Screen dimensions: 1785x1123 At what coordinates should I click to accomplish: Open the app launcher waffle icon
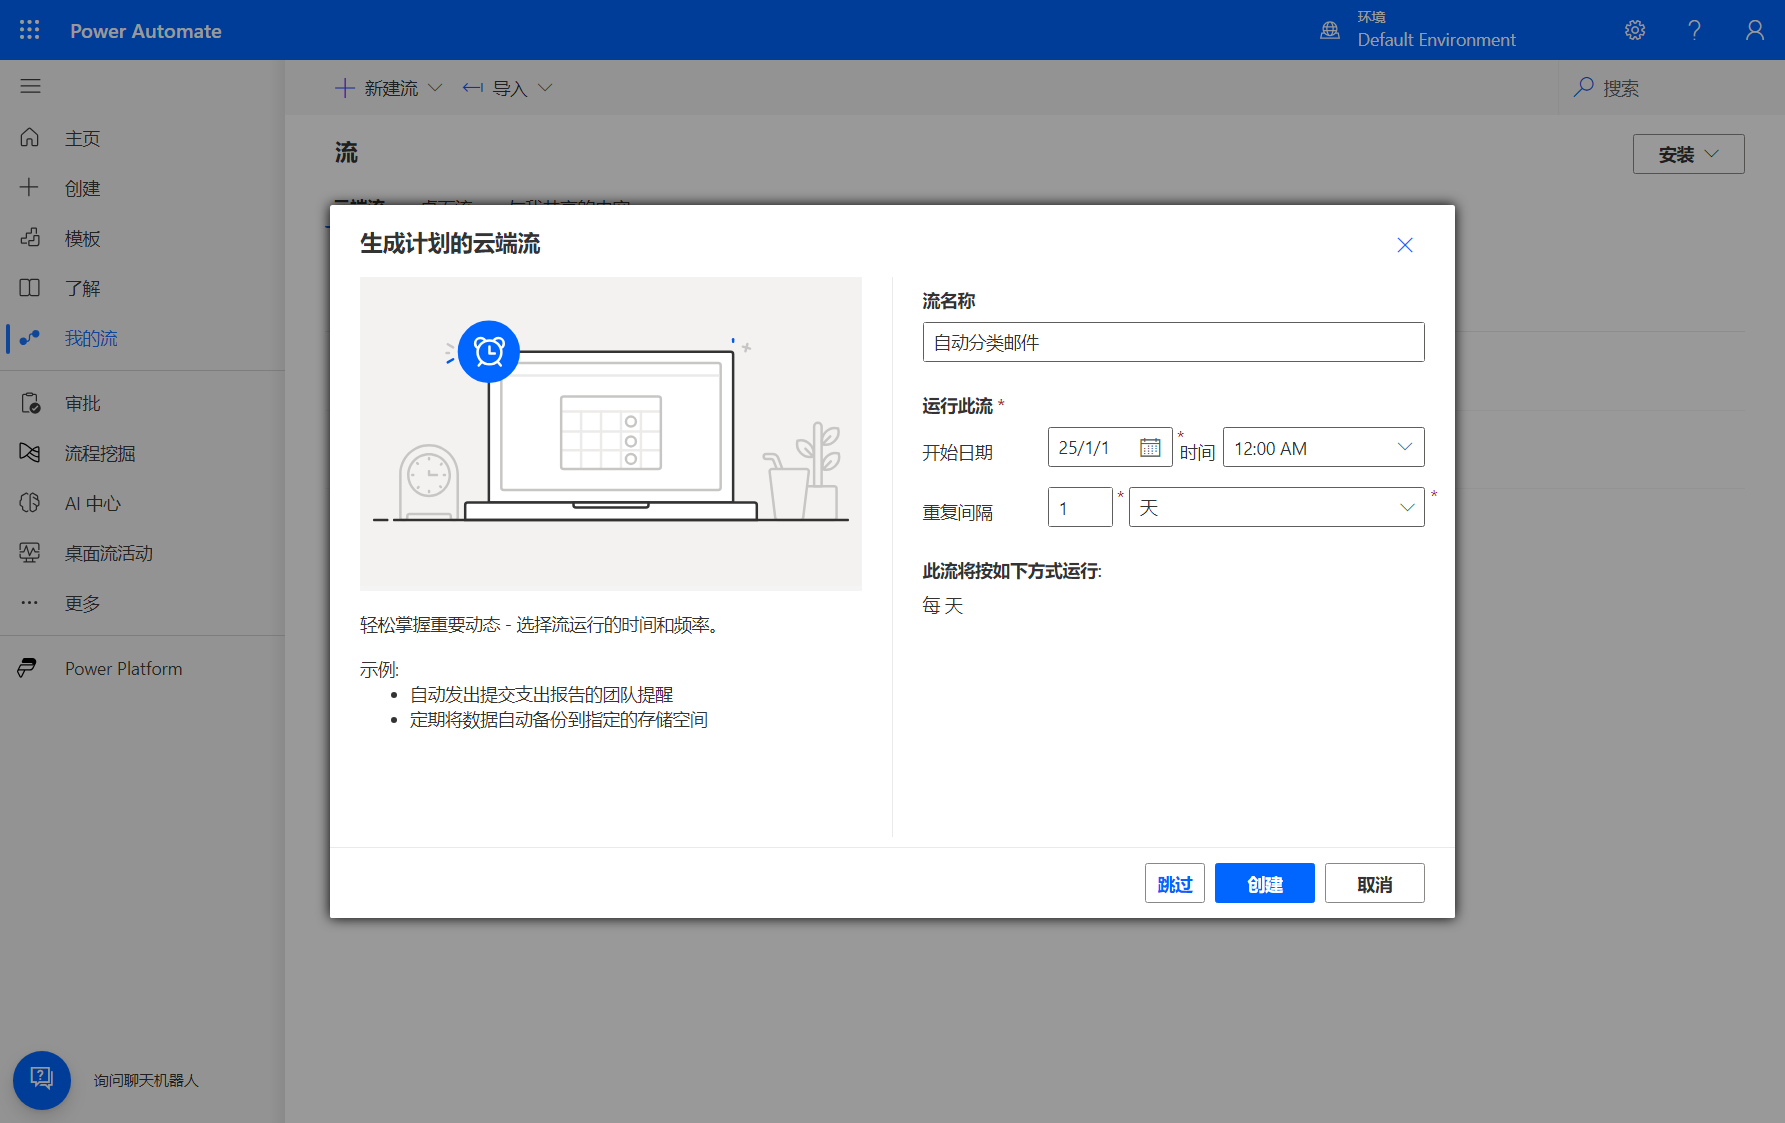tap(30, 30)
